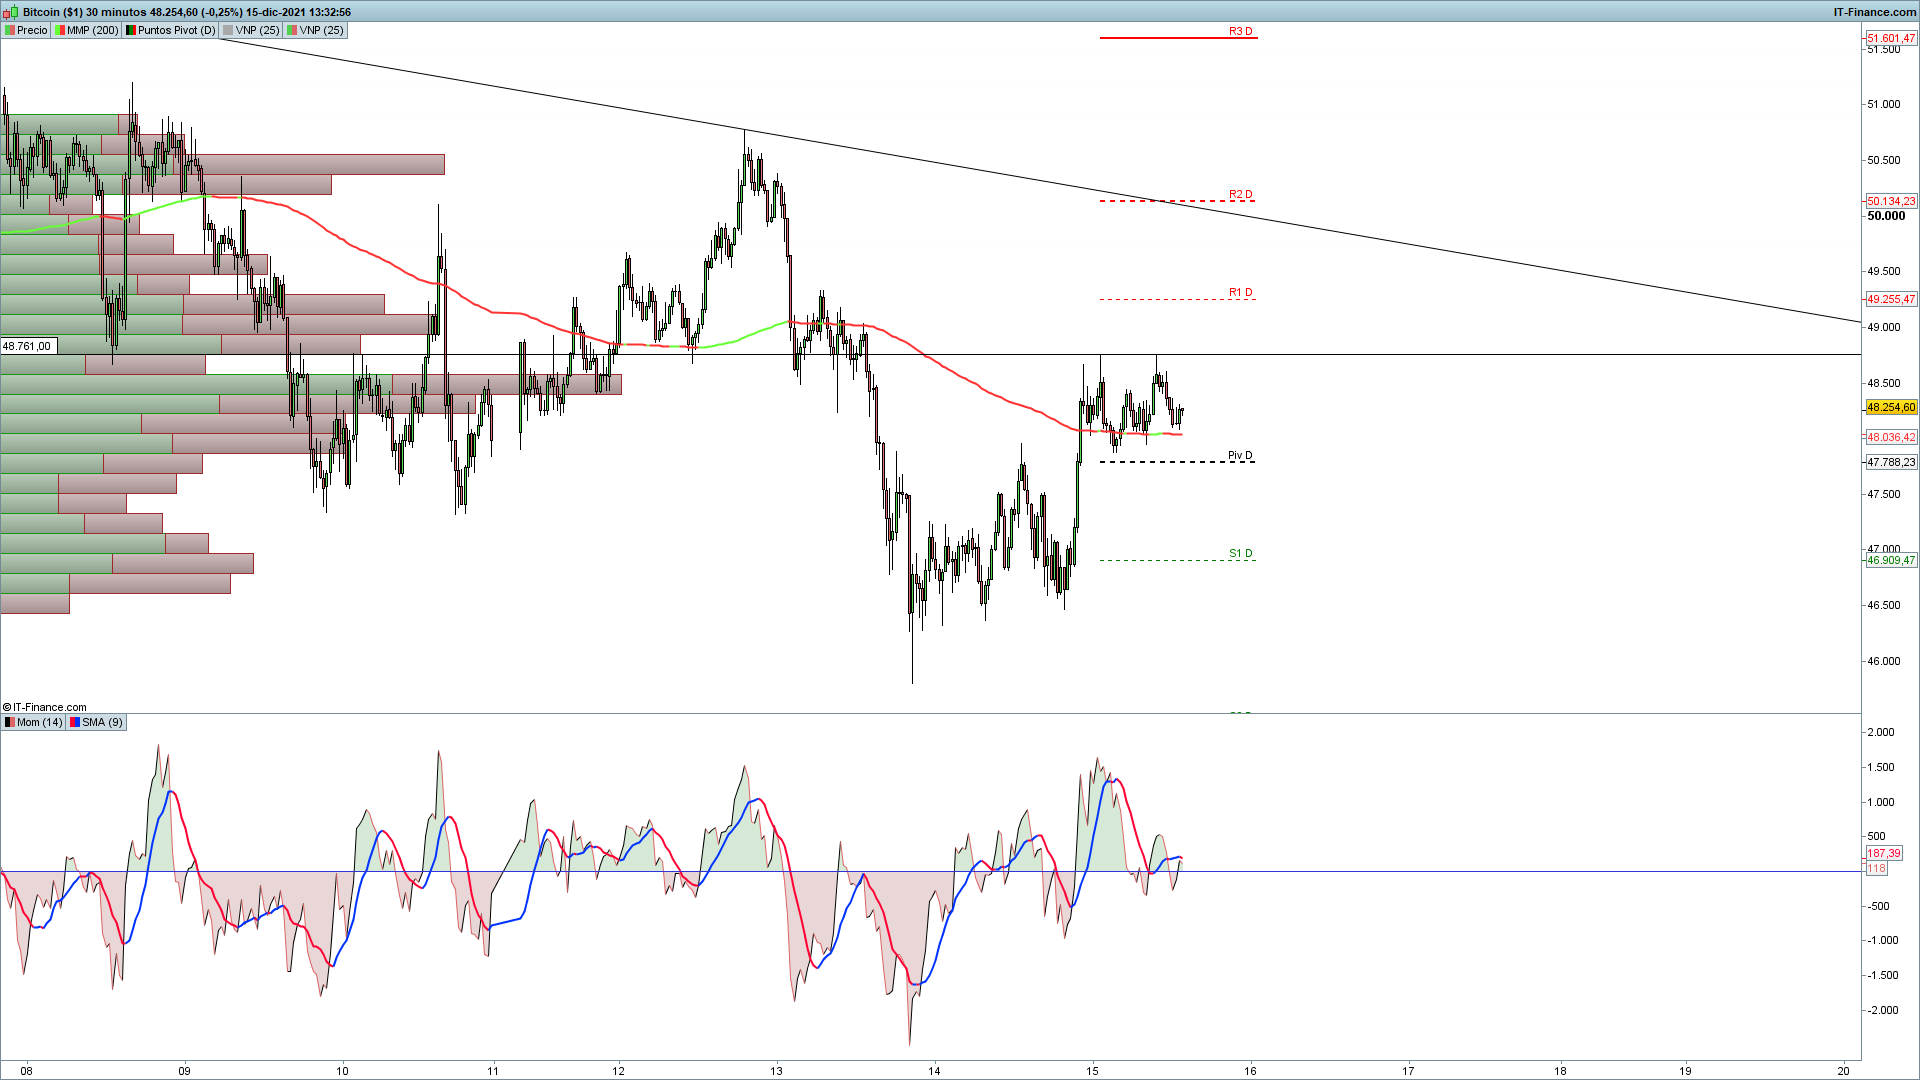
Task: Click IT-Finance.com text in top-right corner
Action: click(x=1874, y=12)
